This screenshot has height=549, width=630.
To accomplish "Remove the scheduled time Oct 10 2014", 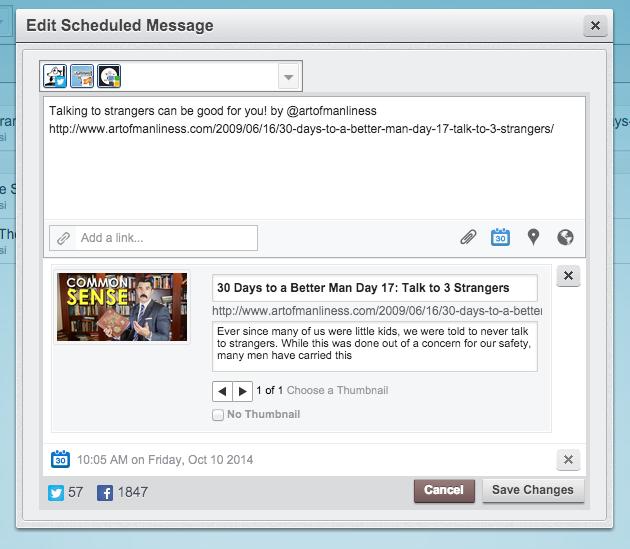I will (x=568, y=460).
